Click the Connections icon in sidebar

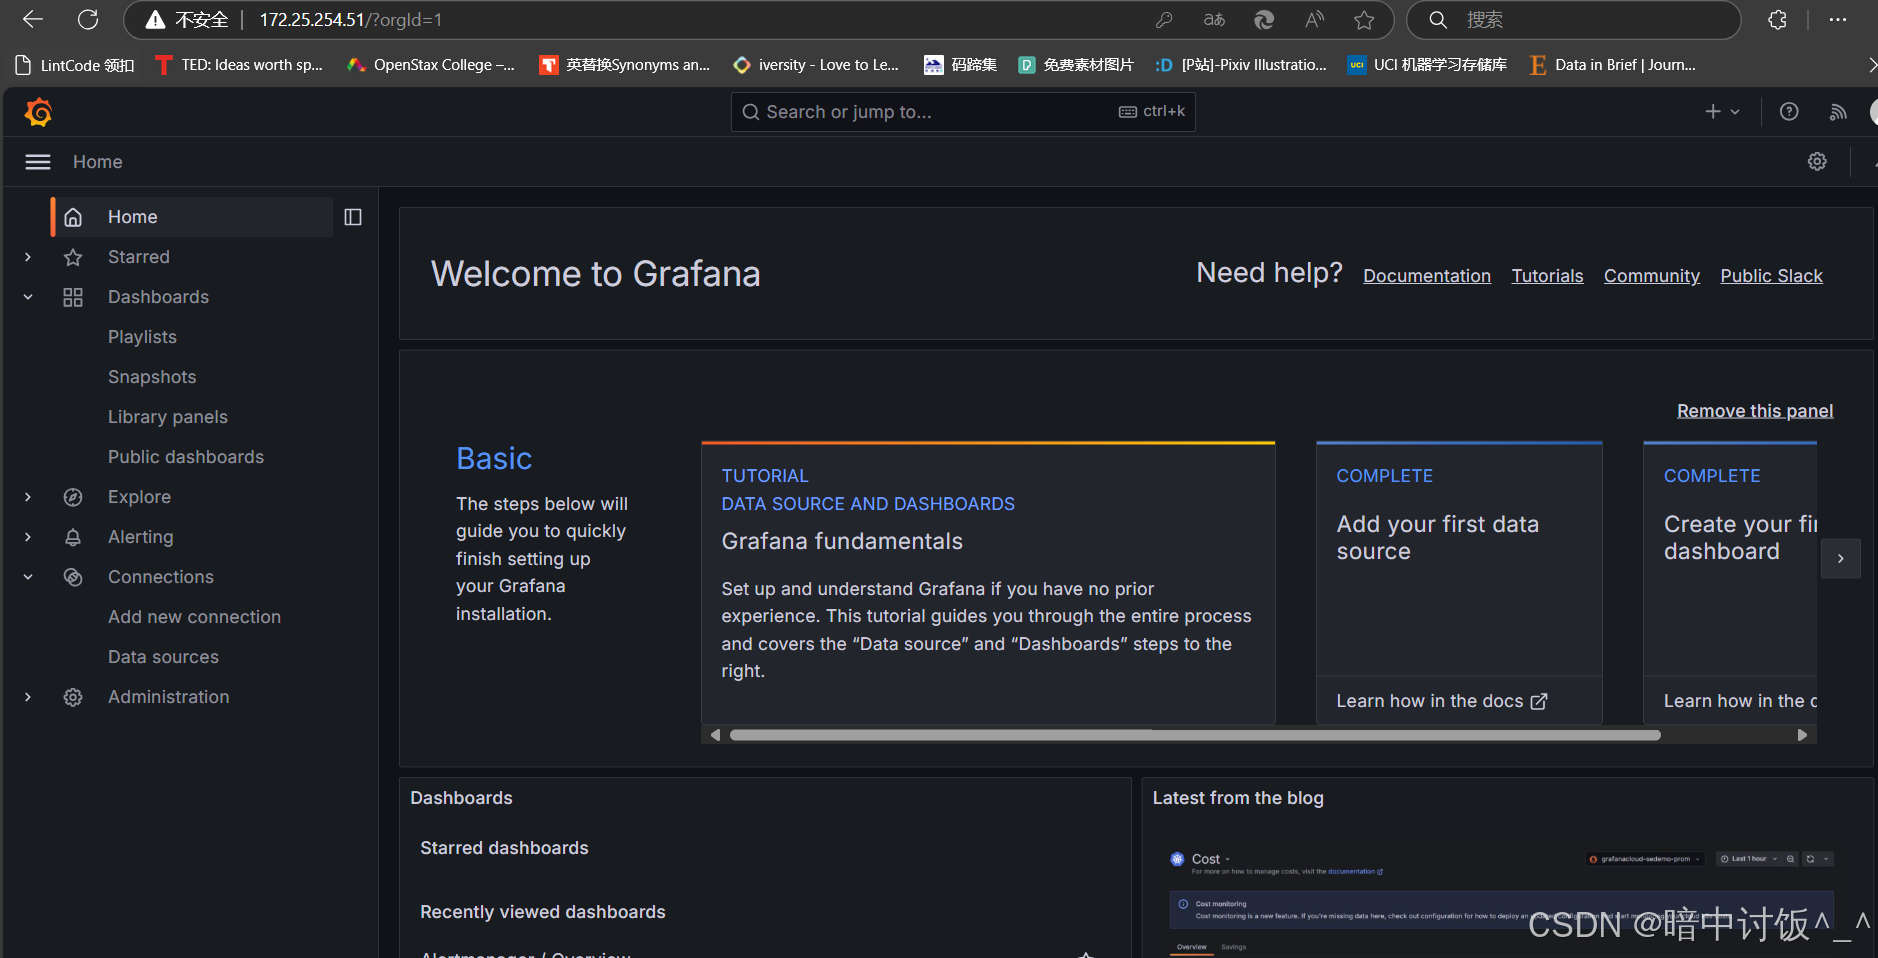(73, 577)
